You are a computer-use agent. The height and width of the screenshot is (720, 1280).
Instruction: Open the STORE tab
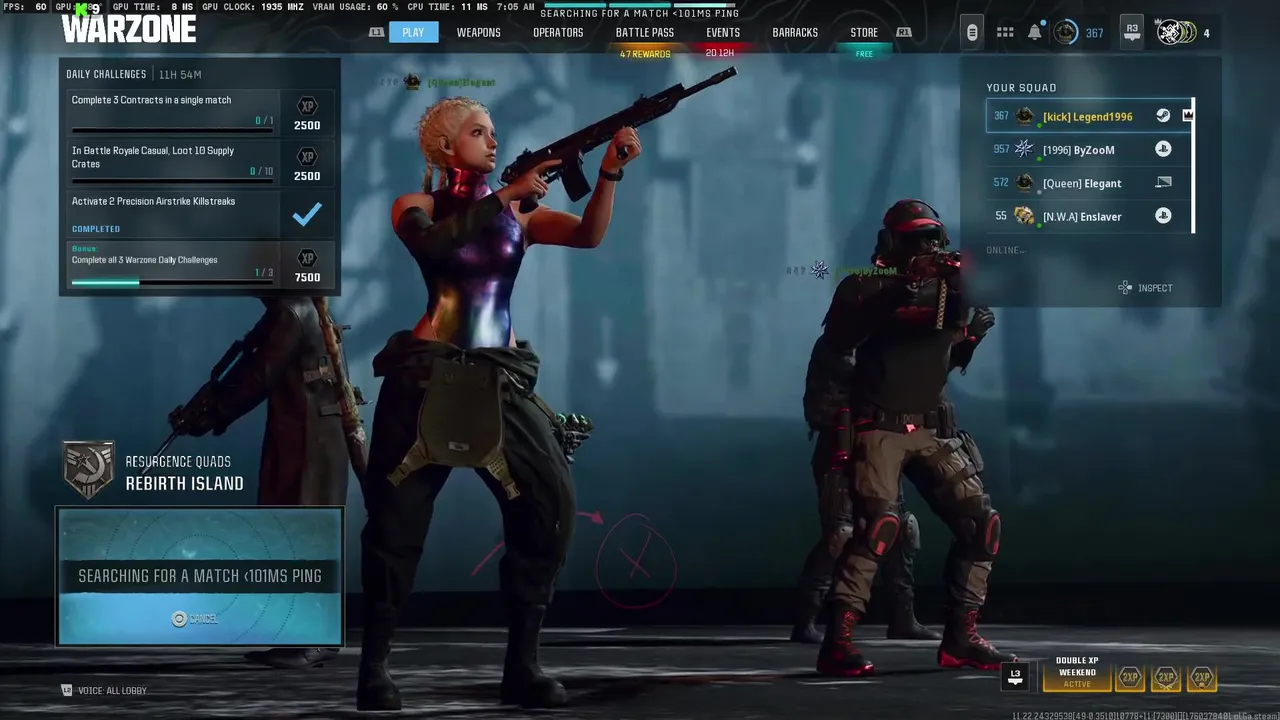point(864,32)
